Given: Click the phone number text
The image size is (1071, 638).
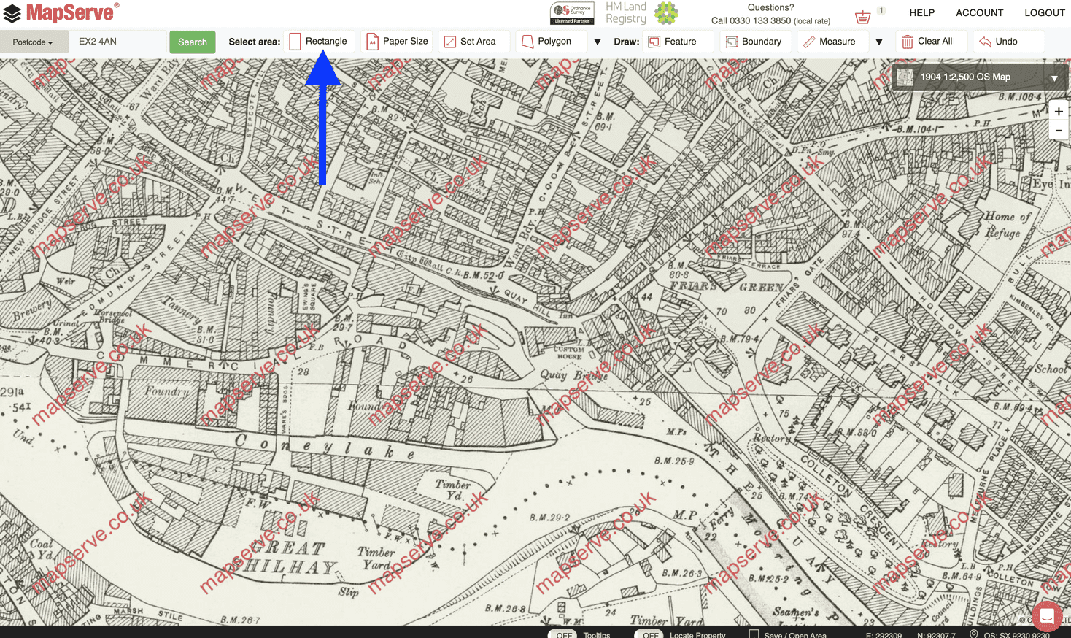Looking at the screenshot, I should pyautogui.click(x=770, y=20).
